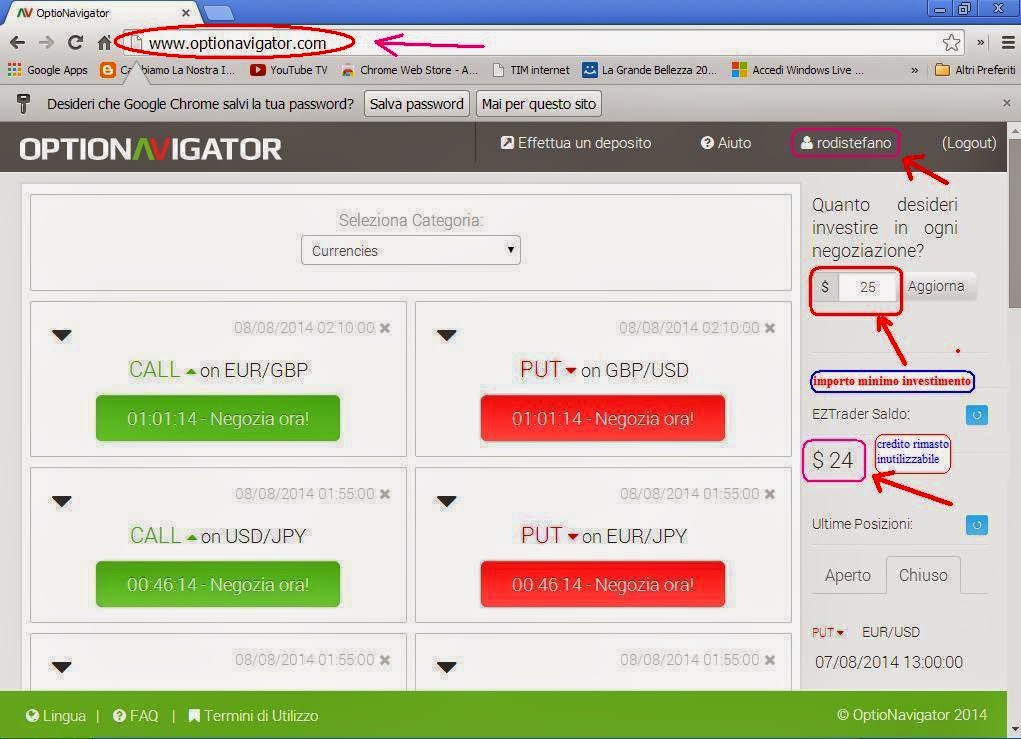Viewport: 1021px width, 739px height.
Task: Click Mai per questo sito button
Action: [x=538, y=104]
